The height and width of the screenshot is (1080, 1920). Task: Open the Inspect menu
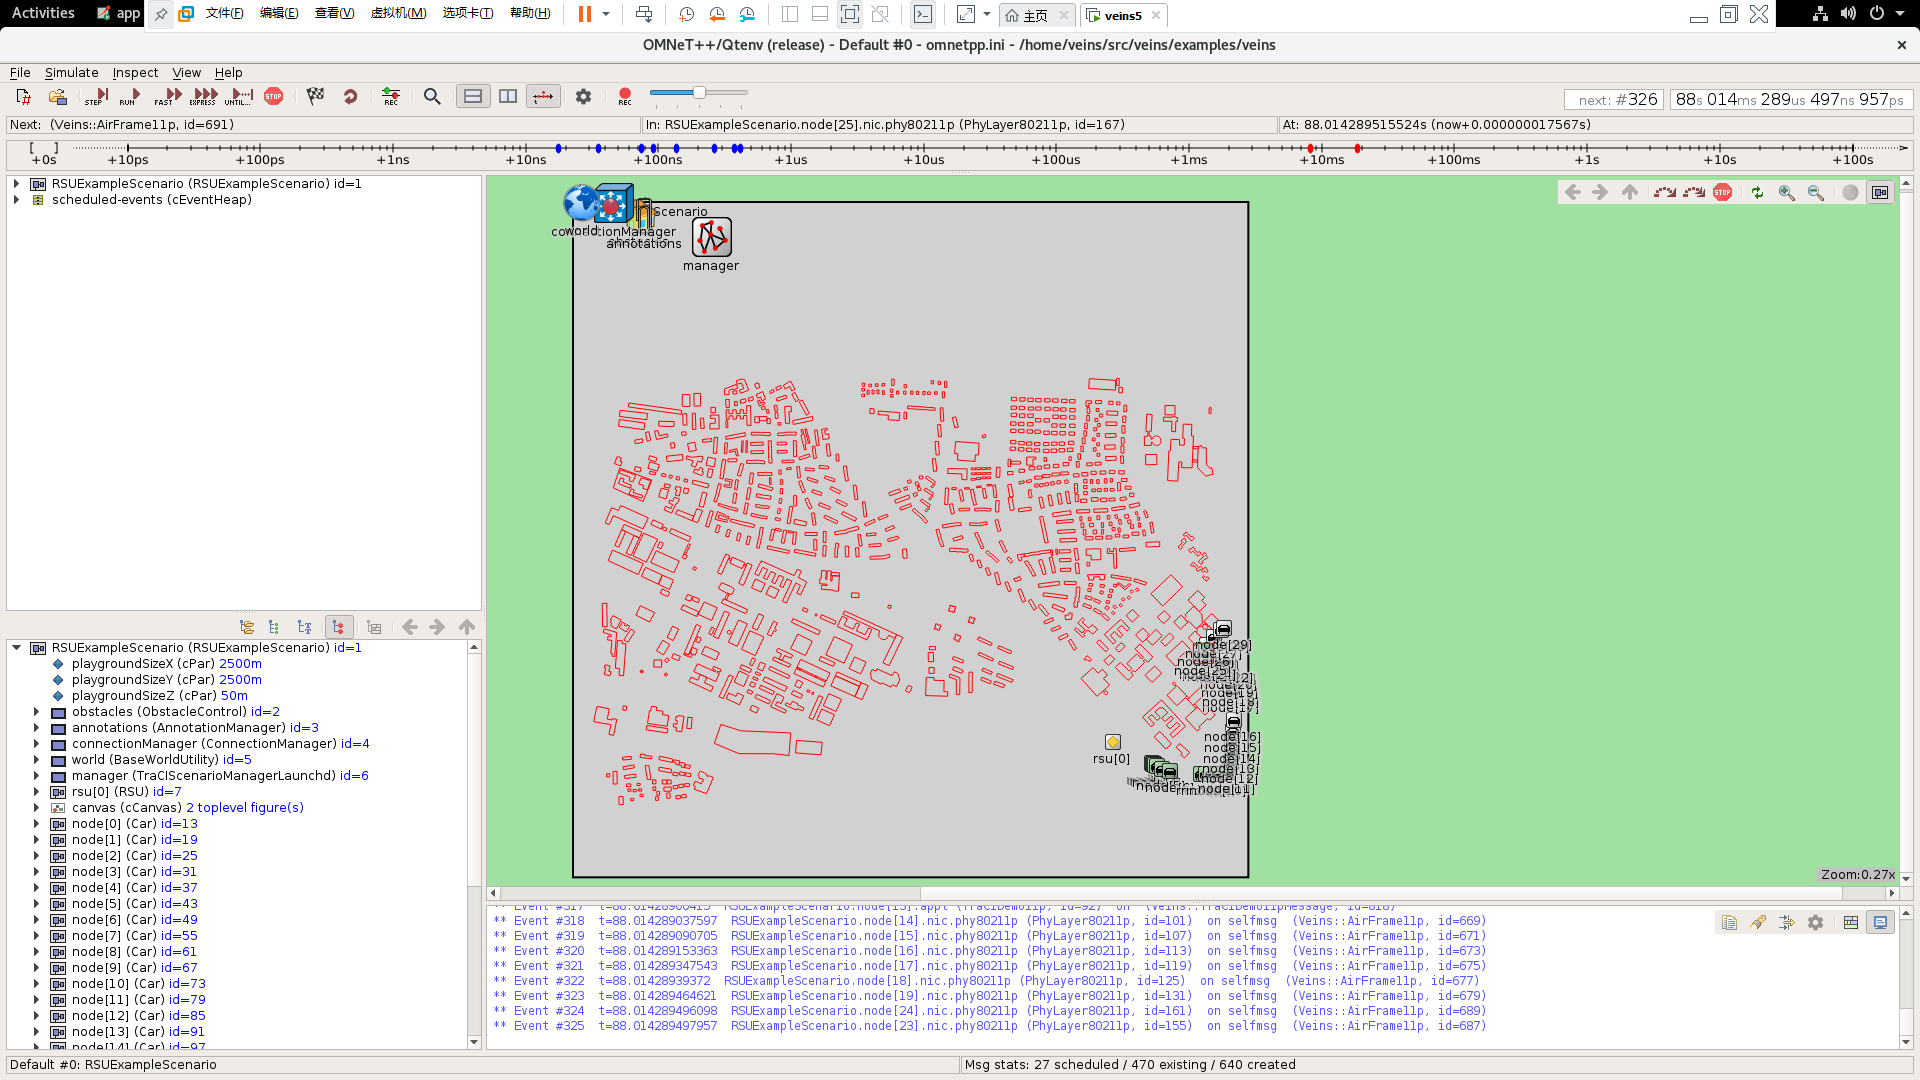click(135, 72)
